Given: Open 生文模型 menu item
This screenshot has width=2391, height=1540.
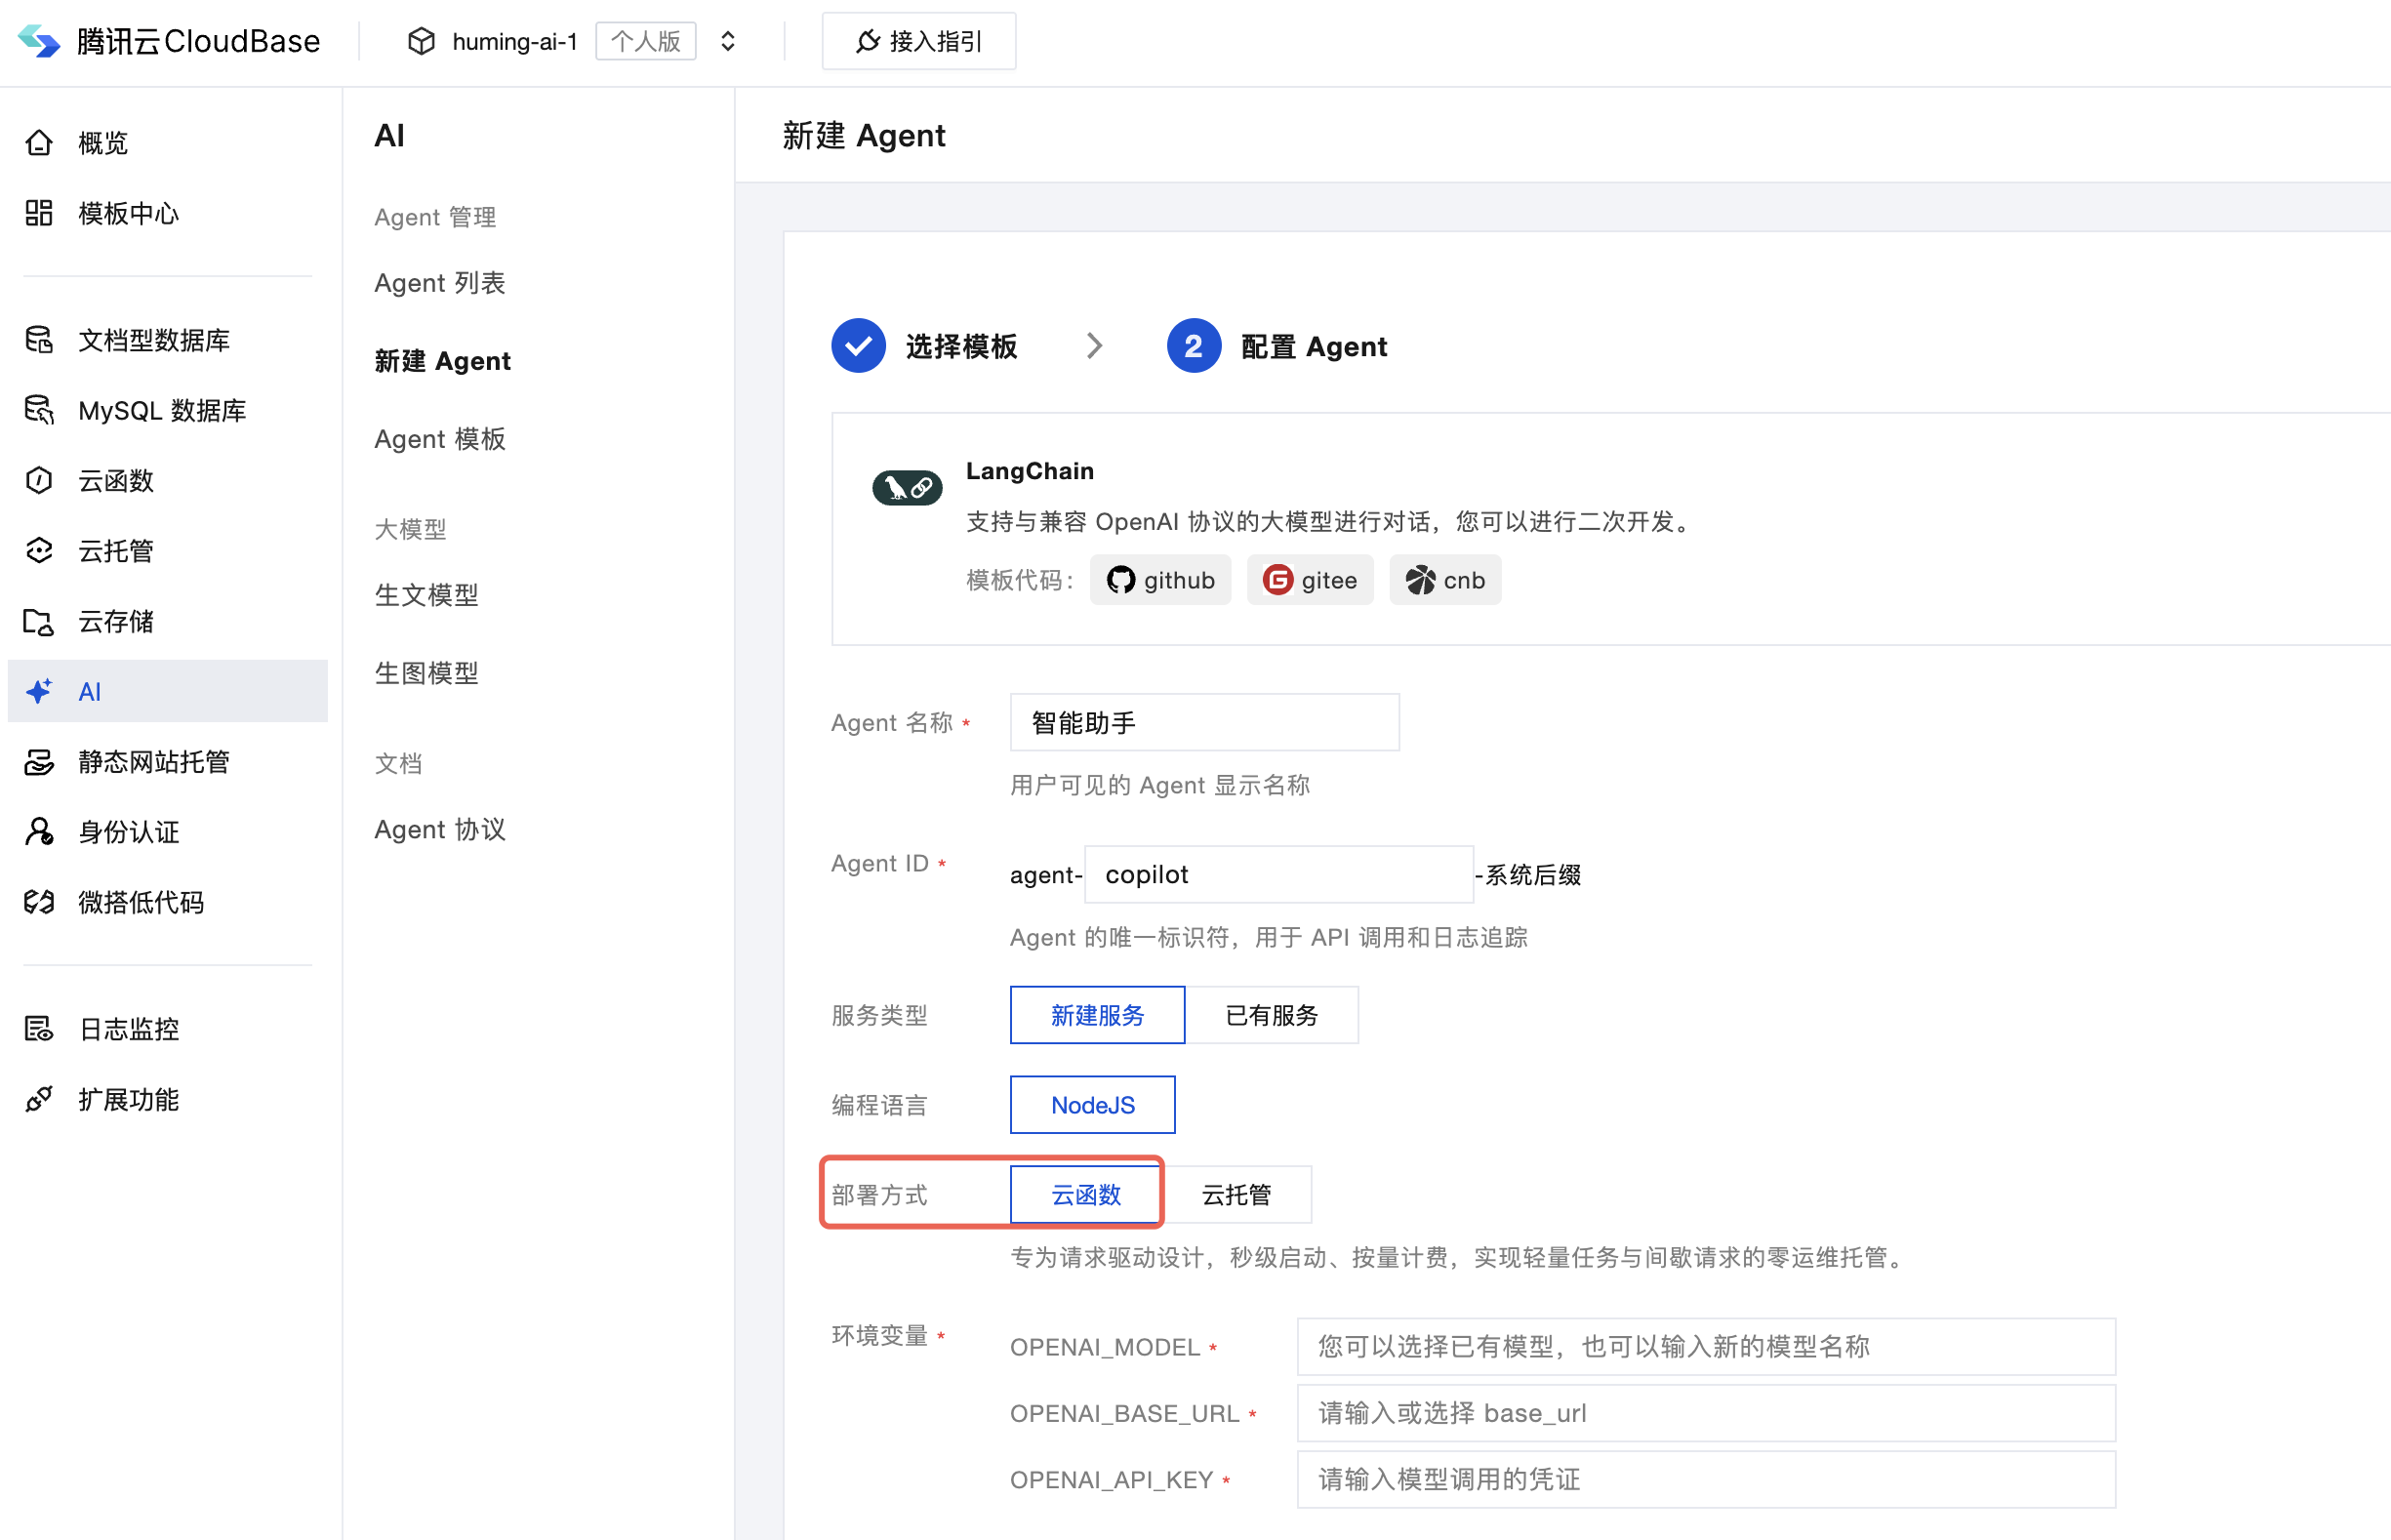Looking at the screenshot, I should click(426, 595).
